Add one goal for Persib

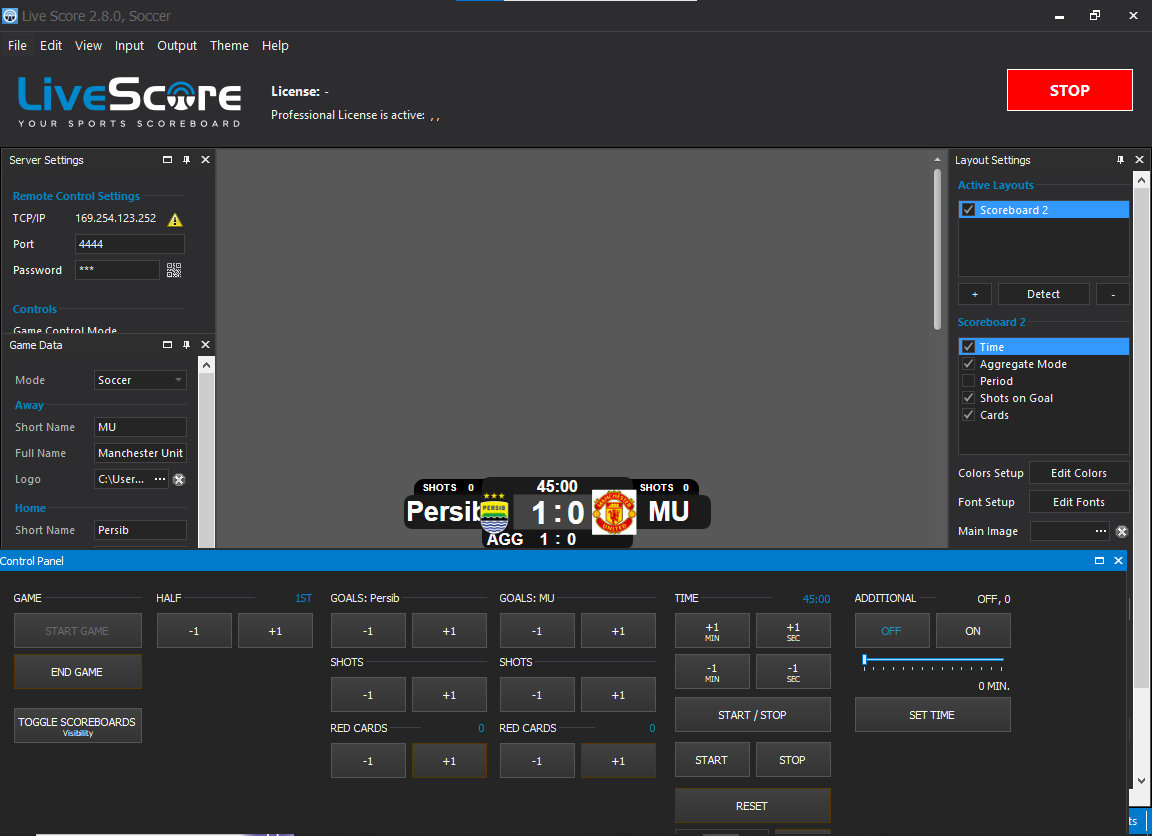pyautogui.click(x=449, y=631)
